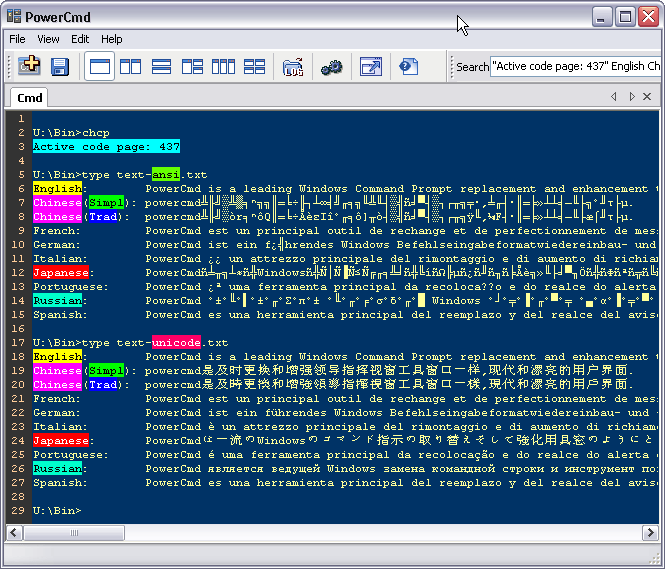Close the Cmd tab with the X
Screen dimensions: 665x569
[647, 97]
